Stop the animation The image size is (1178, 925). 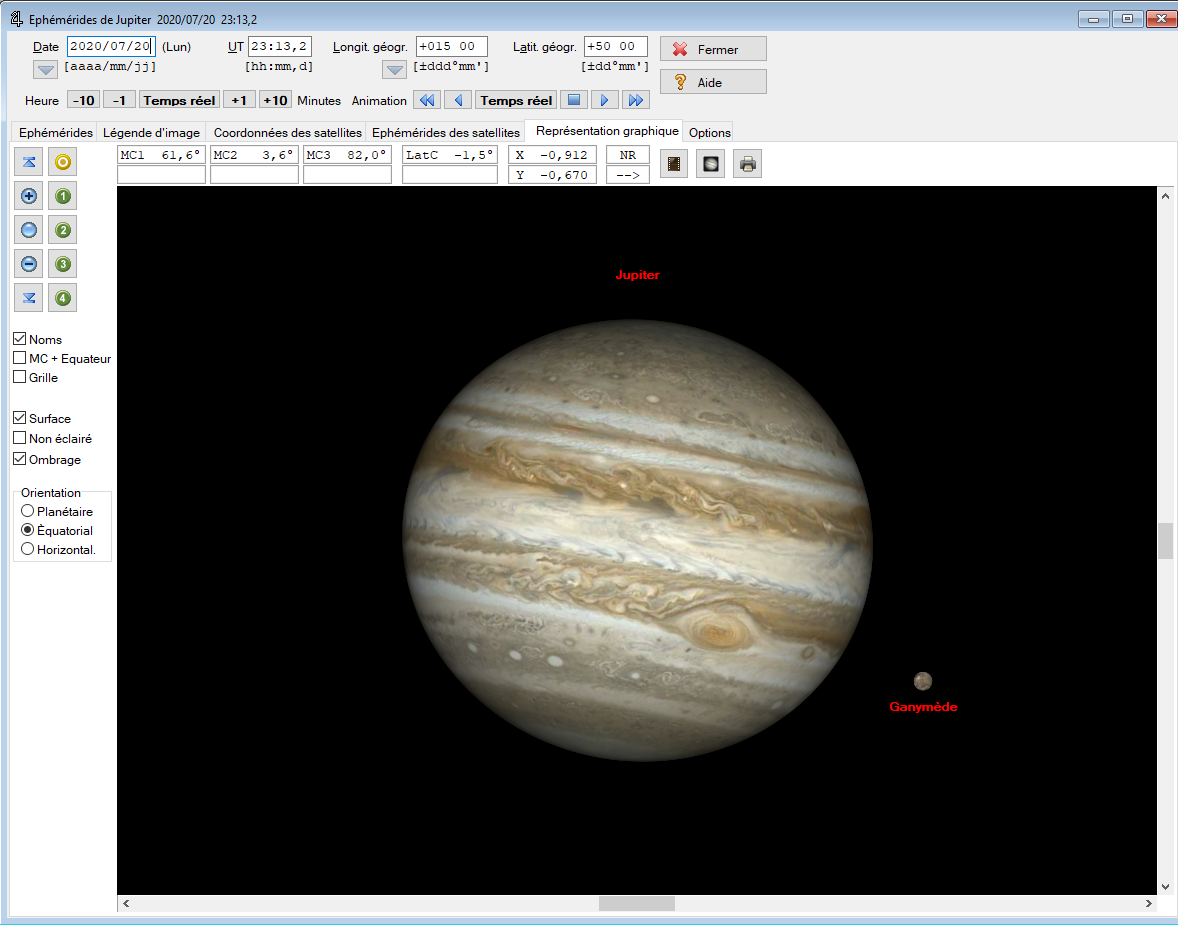573,100
